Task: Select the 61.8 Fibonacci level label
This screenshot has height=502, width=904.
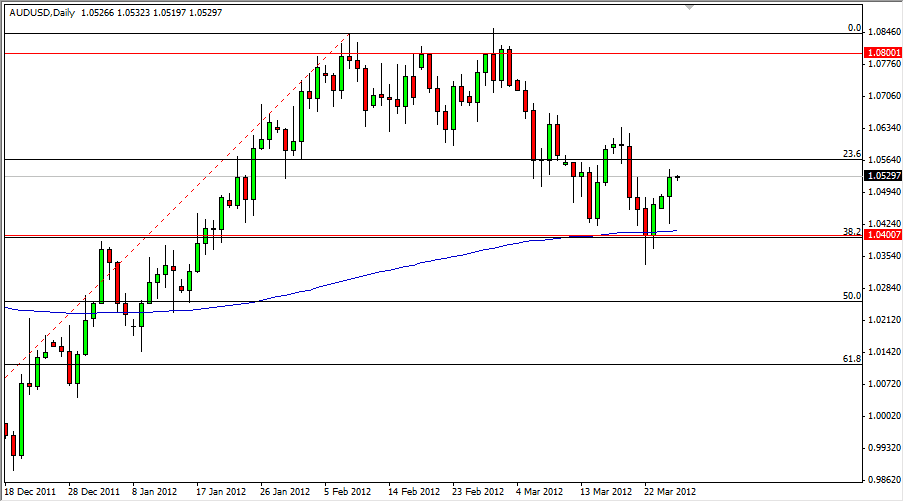Action: (x=852, y=358)
